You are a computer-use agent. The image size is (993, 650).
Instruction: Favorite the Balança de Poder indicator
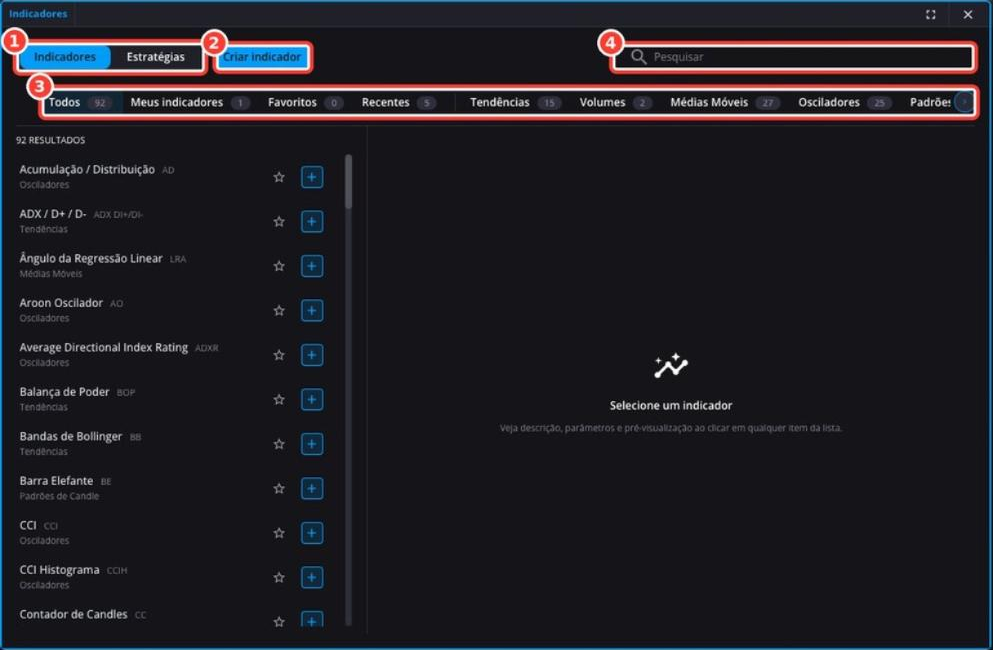[x=279, y=399]
